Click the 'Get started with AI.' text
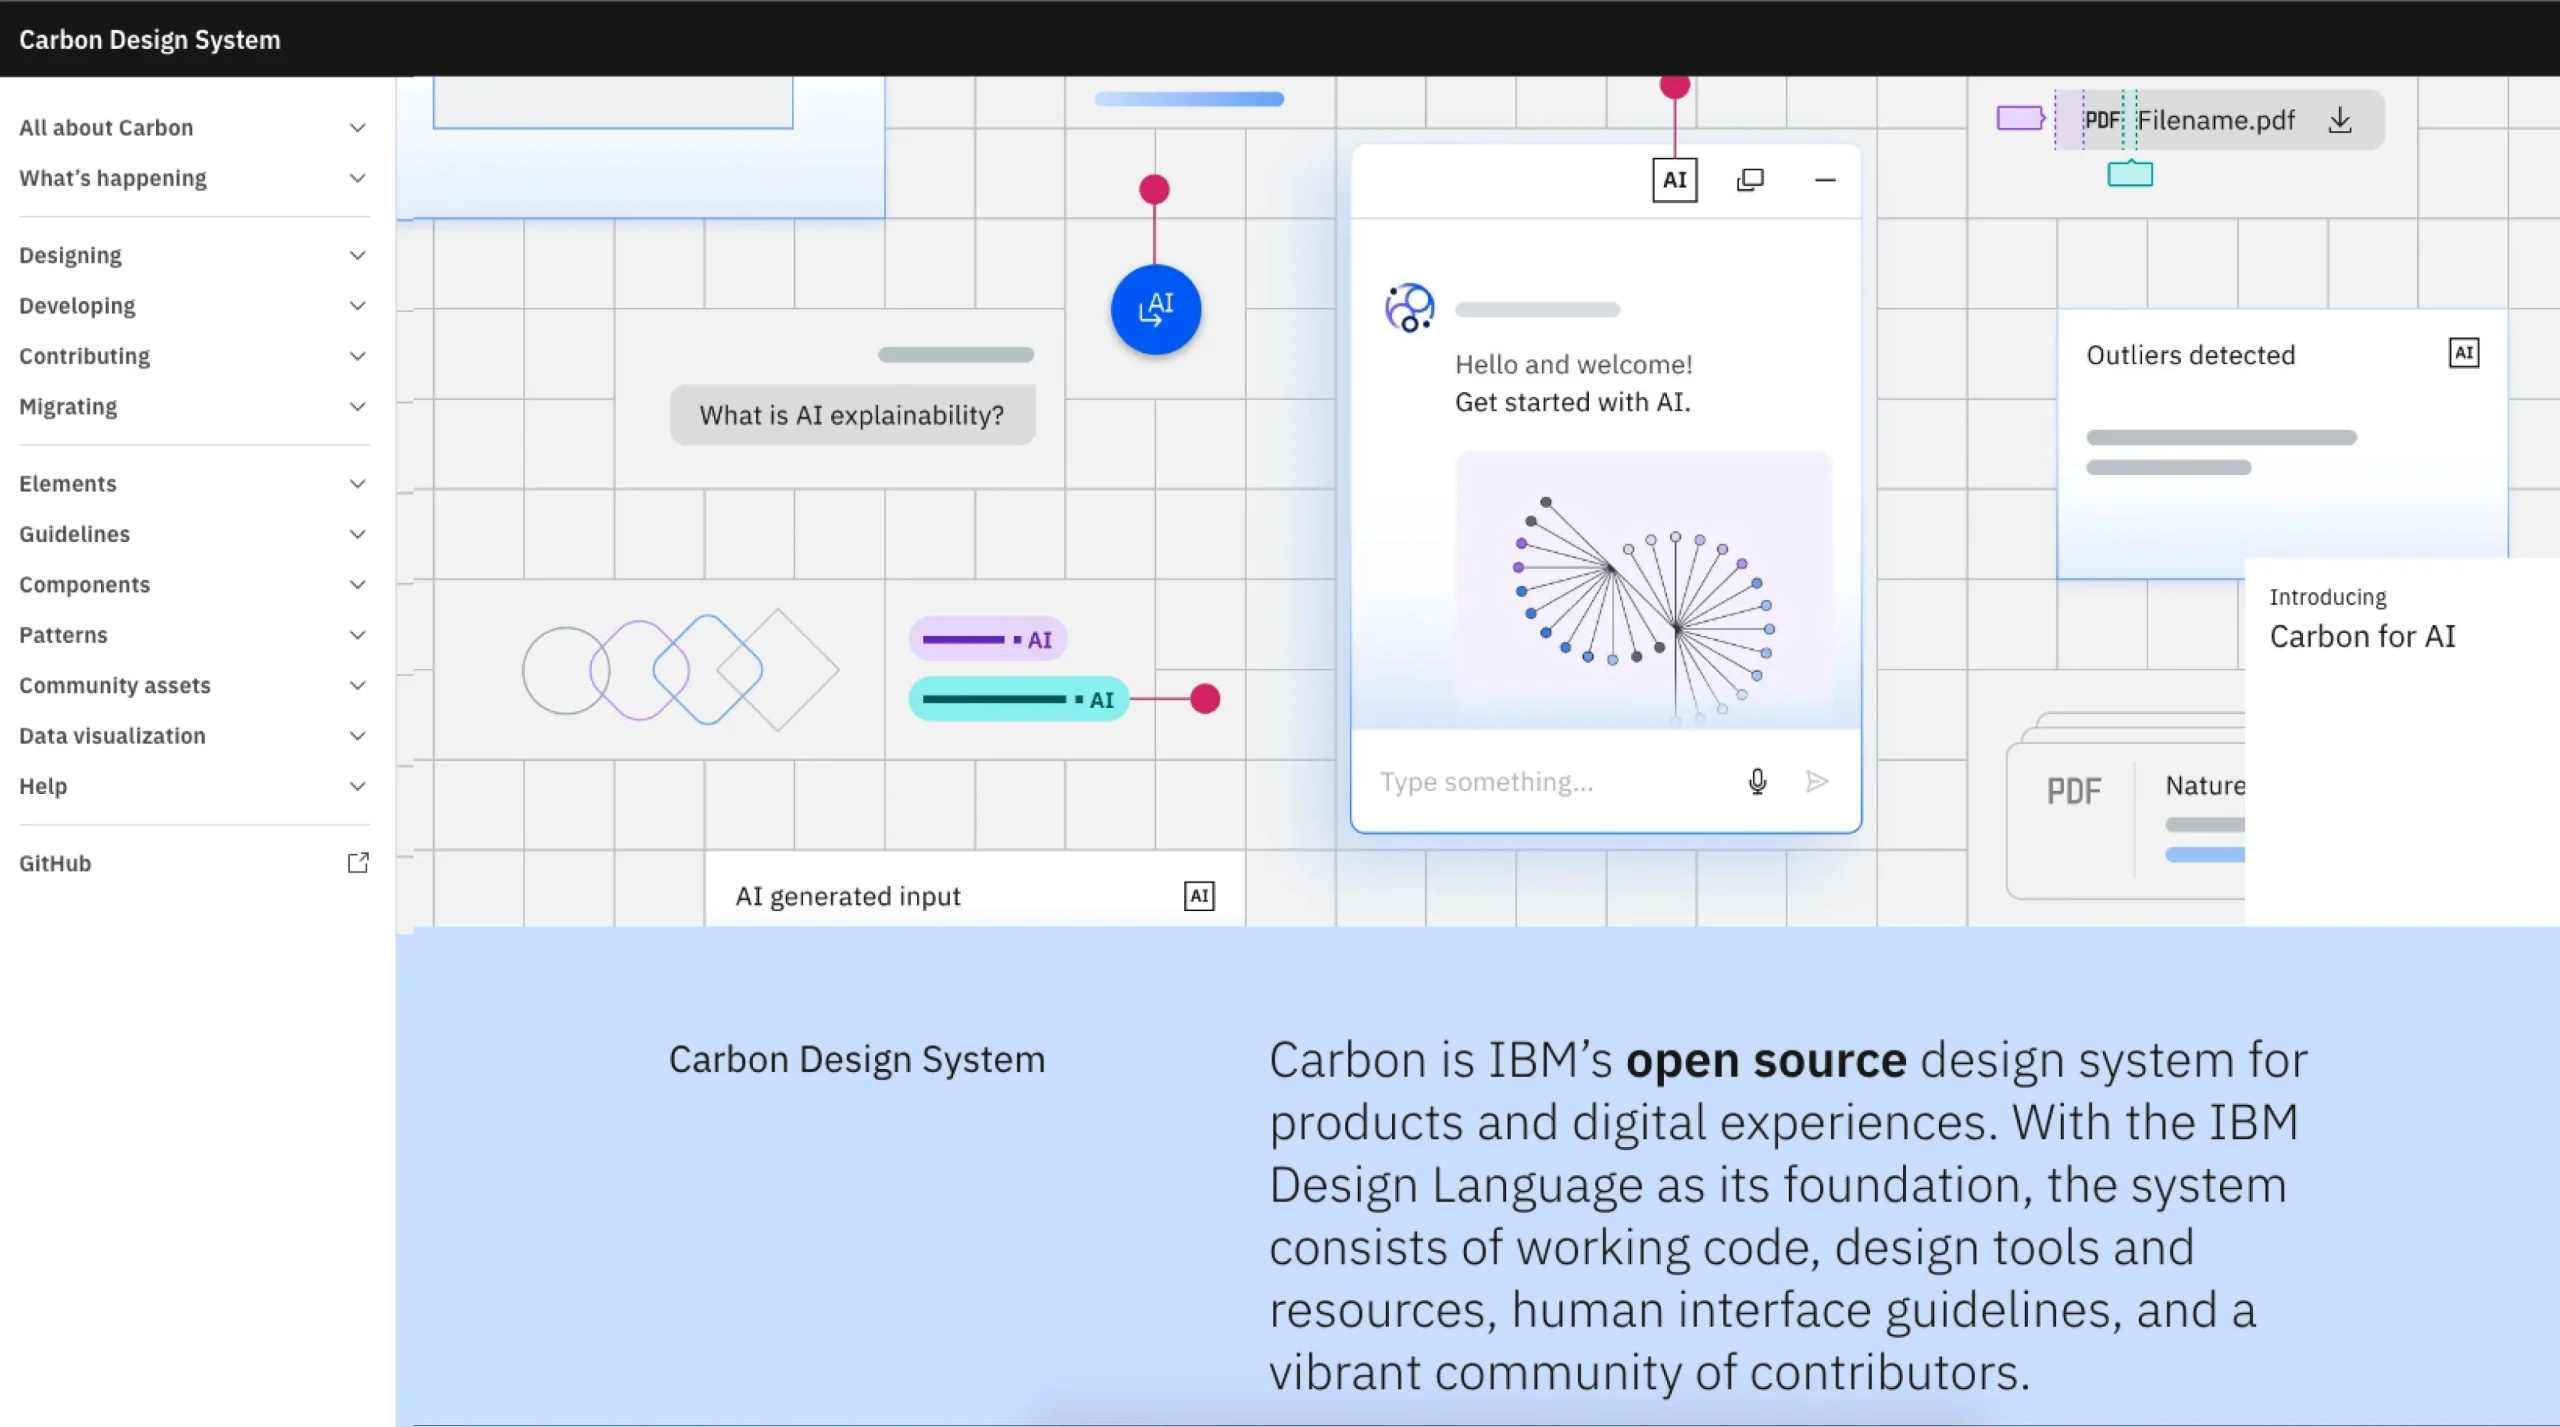This screenshot has width=2560, height=1427. coord(1573,402)
